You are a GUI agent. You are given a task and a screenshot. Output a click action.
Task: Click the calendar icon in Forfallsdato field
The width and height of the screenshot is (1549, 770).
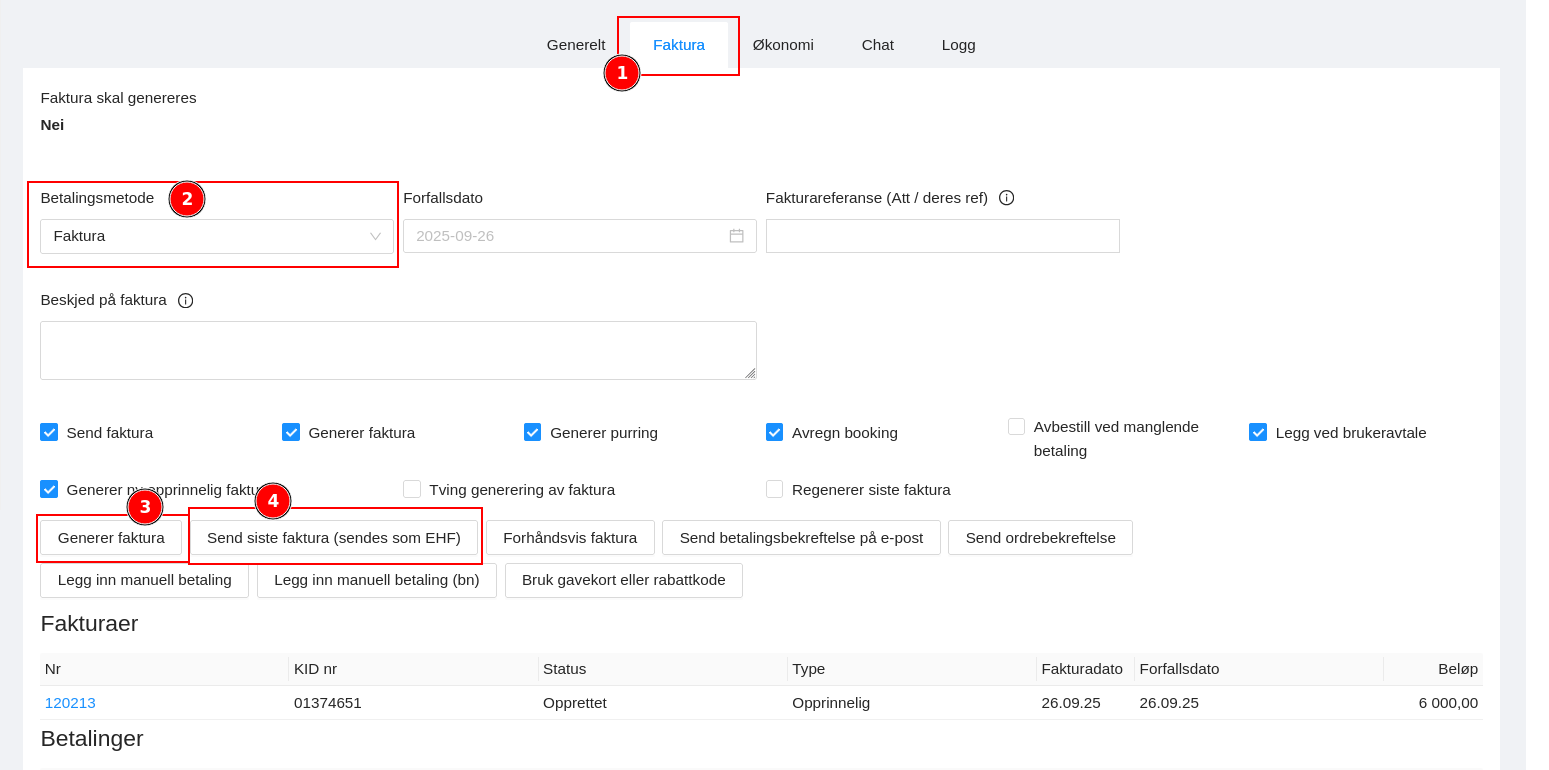pos(736,236)
